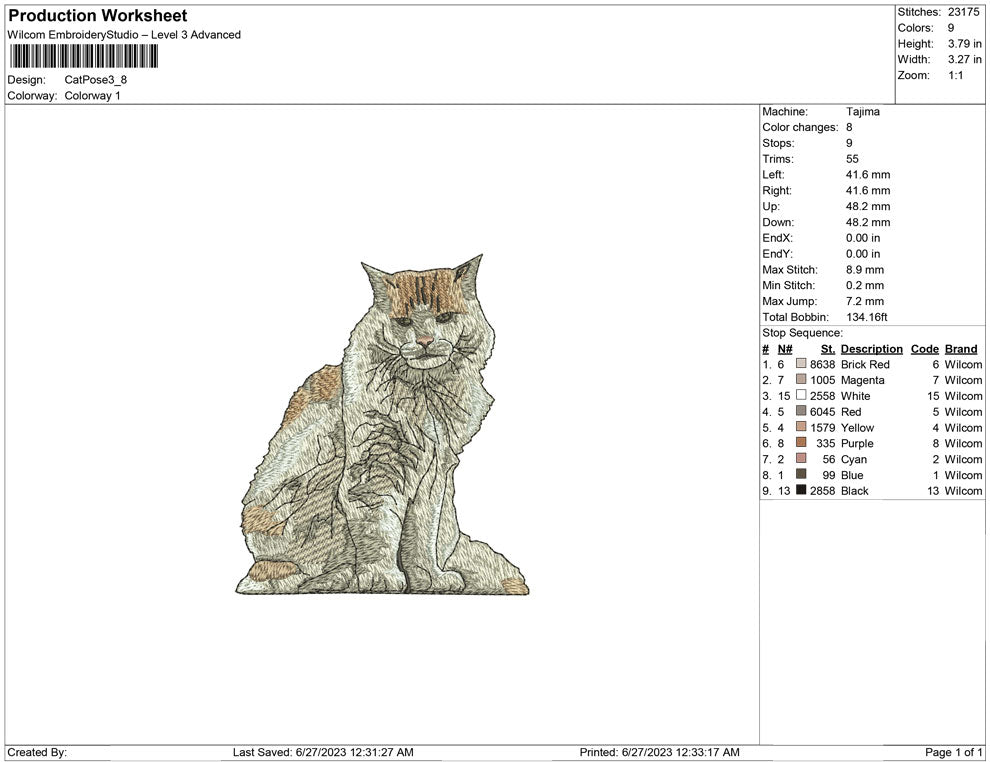Click the cat embroidery design preview
Screen dimensions: 990x762
click(382, 424)
